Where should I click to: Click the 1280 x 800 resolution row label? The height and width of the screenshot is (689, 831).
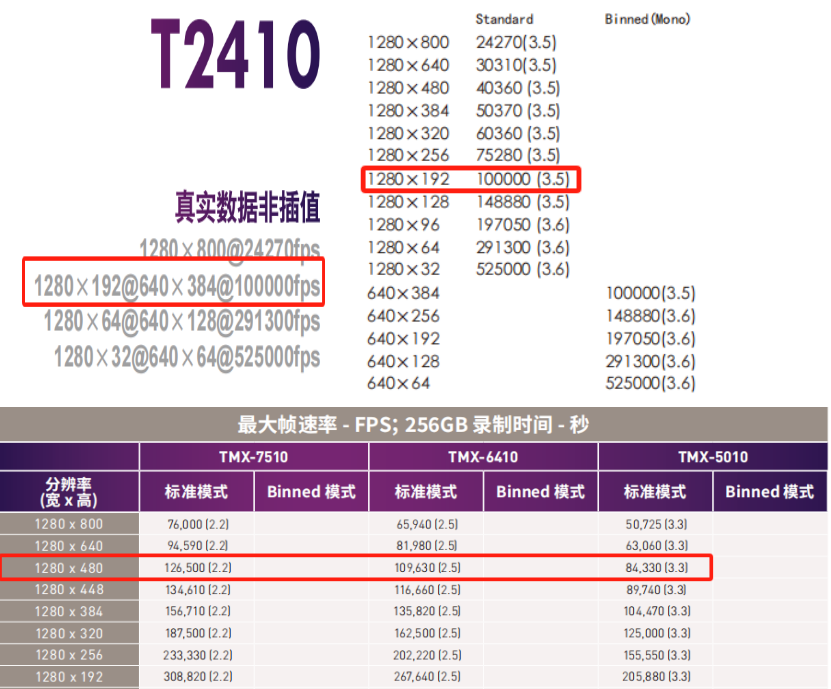[x=69, y=524]
